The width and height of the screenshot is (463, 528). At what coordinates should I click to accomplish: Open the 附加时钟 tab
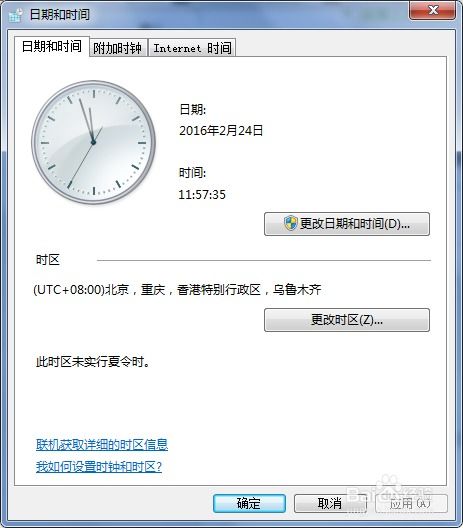[x=118, y=48]
